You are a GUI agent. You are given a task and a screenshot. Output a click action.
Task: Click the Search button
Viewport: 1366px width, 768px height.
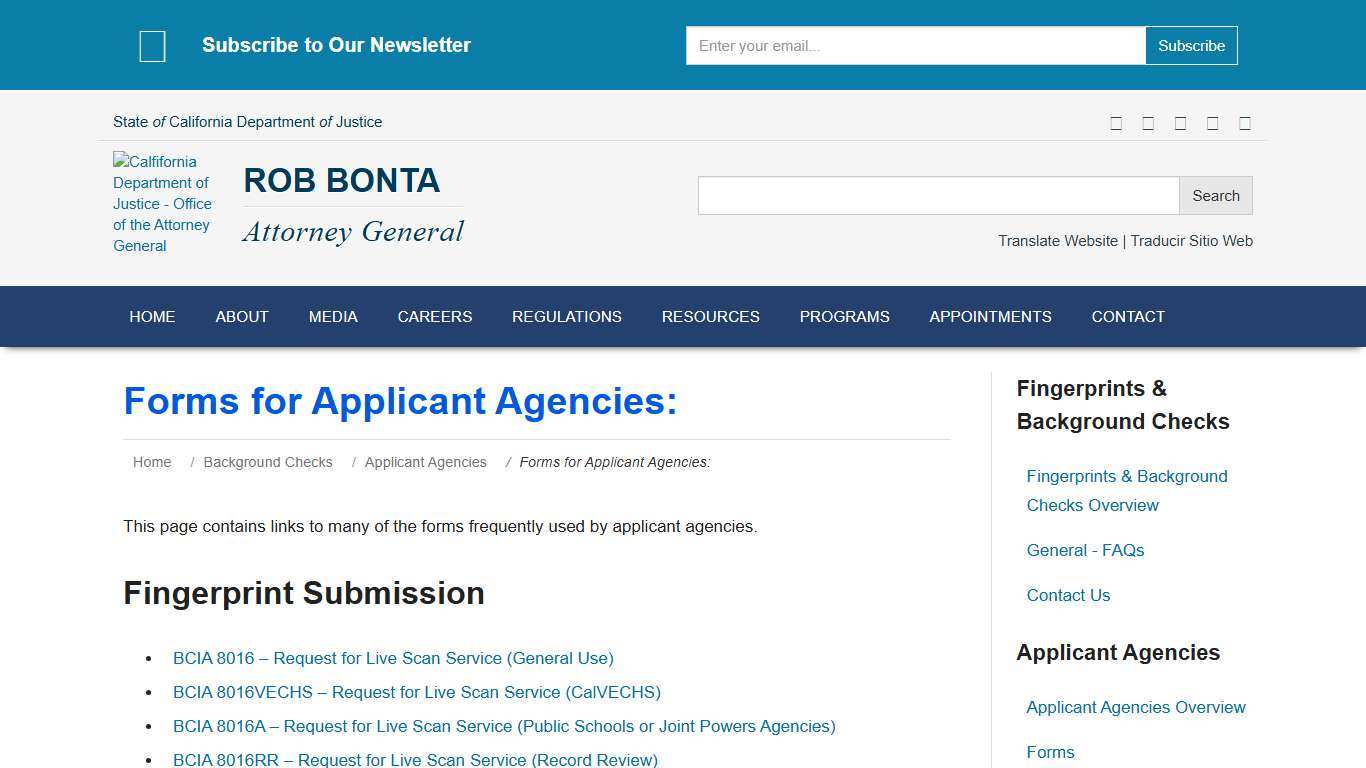pyautogui.click(x=1215, y=195)
